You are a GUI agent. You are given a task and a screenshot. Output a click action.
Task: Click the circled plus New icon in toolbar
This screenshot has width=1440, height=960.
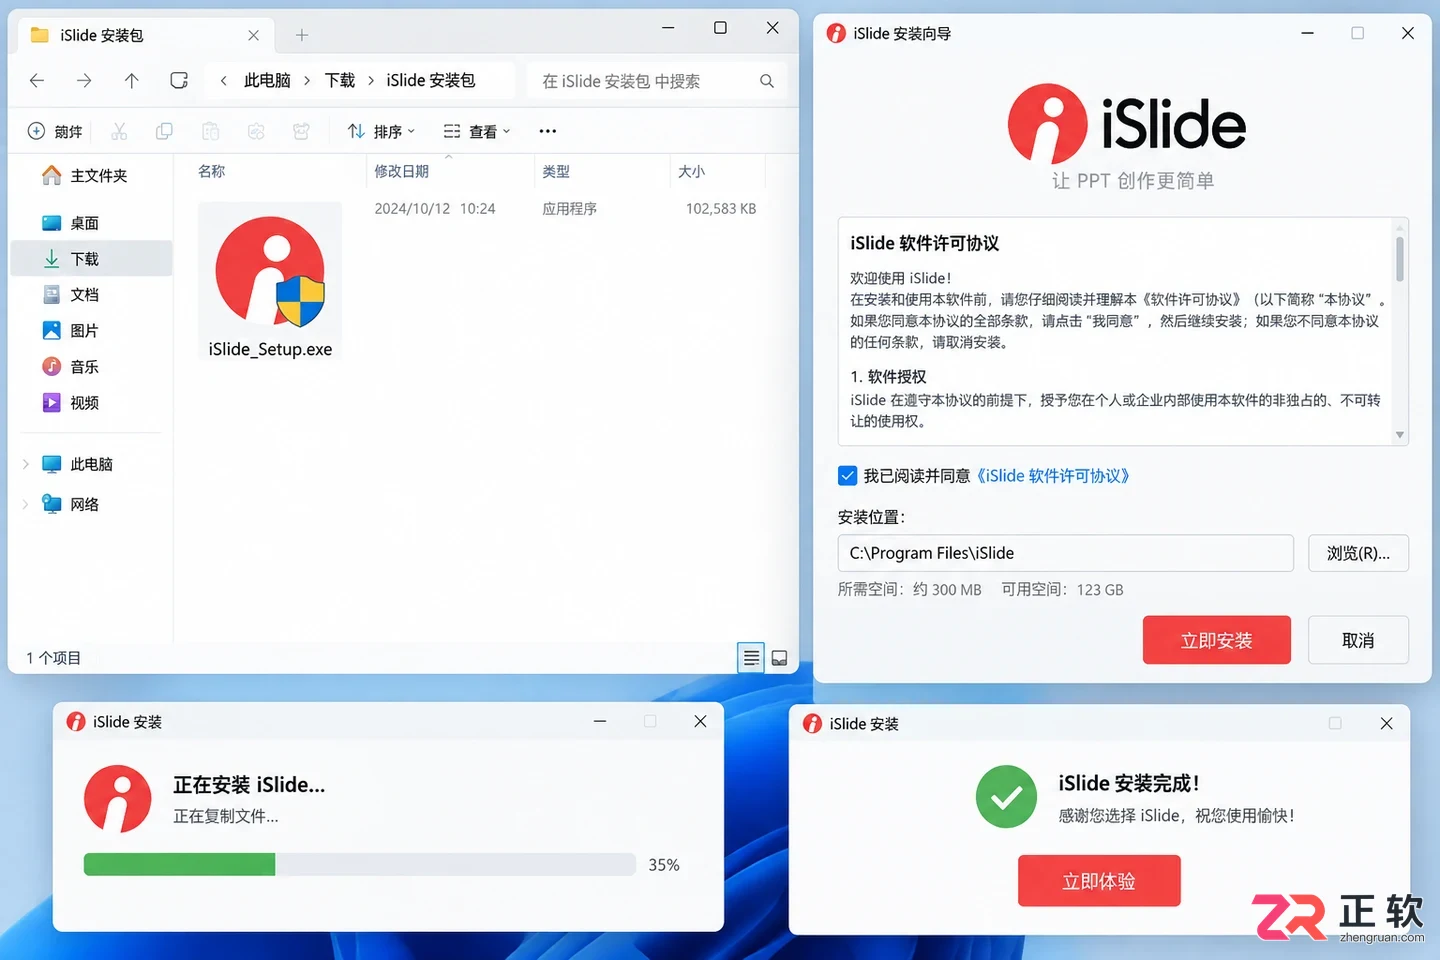(x=36, y=131)
